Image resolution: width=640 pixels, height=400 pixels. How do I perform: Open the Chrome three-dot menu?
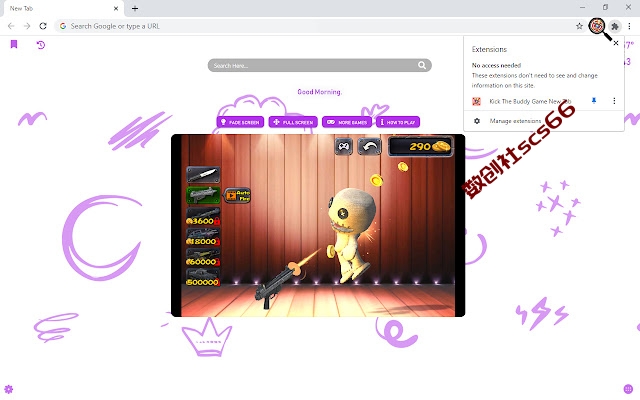629,26
